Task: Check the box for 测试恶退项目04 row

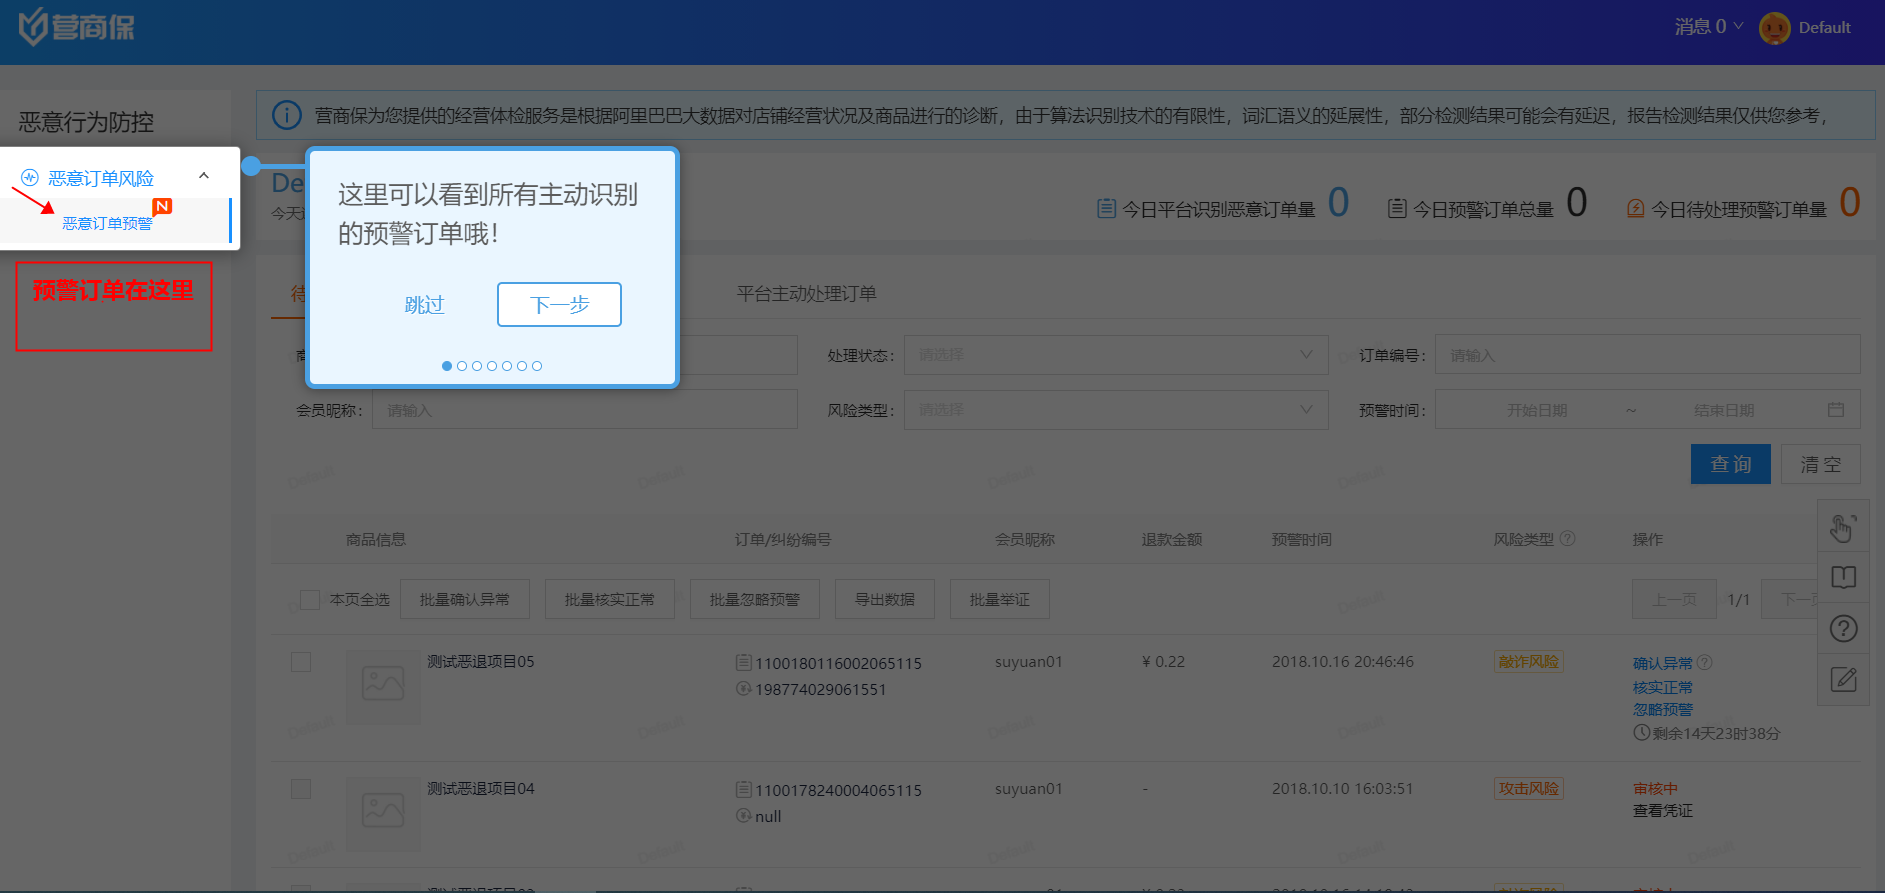Action: (x=301, y=789)
